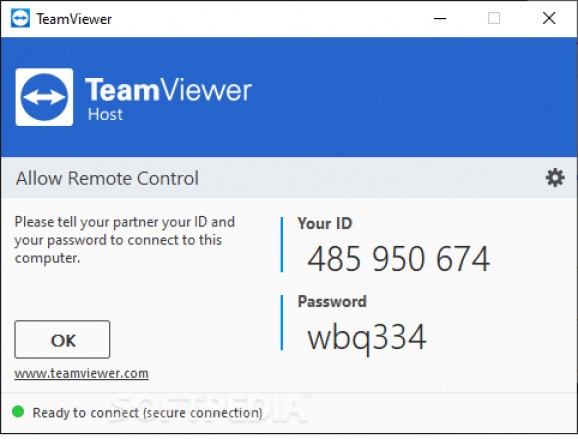Click the Your ID label
The height and width of the screenshot is (439, 578).
coord(325,223)
